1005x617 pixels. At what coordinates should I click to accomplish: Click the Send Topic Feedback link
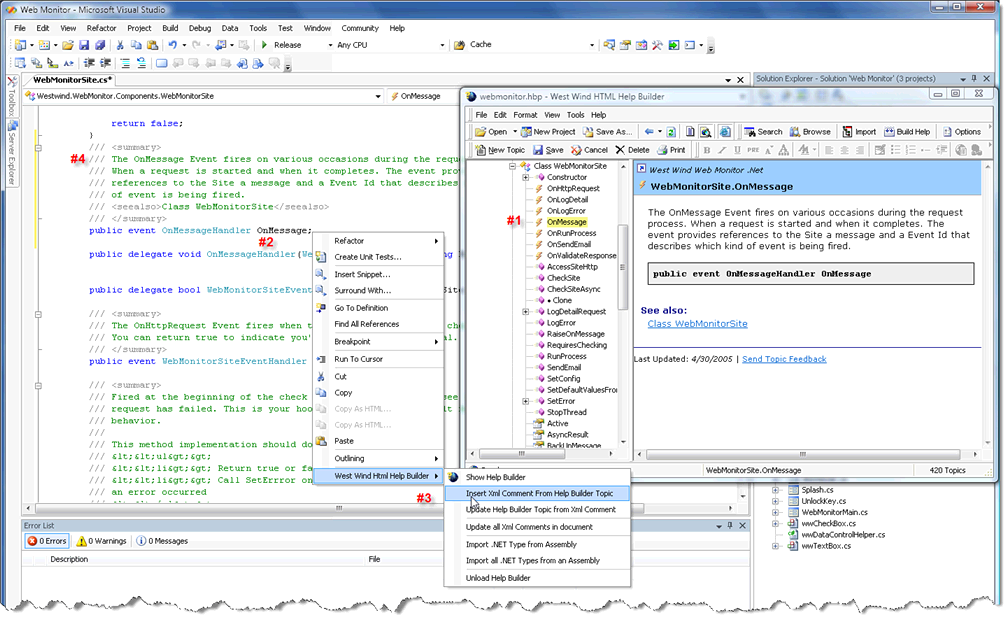(x=784, y=359)
